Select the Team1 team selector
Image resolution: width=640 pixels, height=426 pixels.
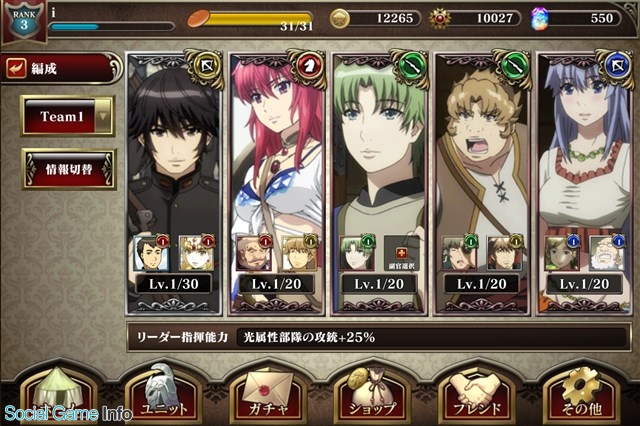coord(68,116)
